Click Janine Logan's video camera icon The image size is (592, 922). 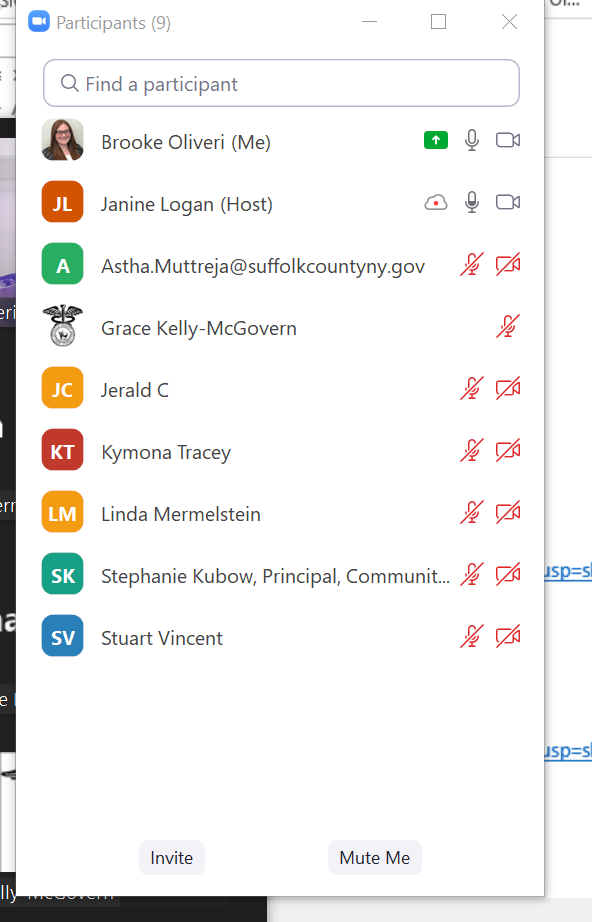point(508,202)
